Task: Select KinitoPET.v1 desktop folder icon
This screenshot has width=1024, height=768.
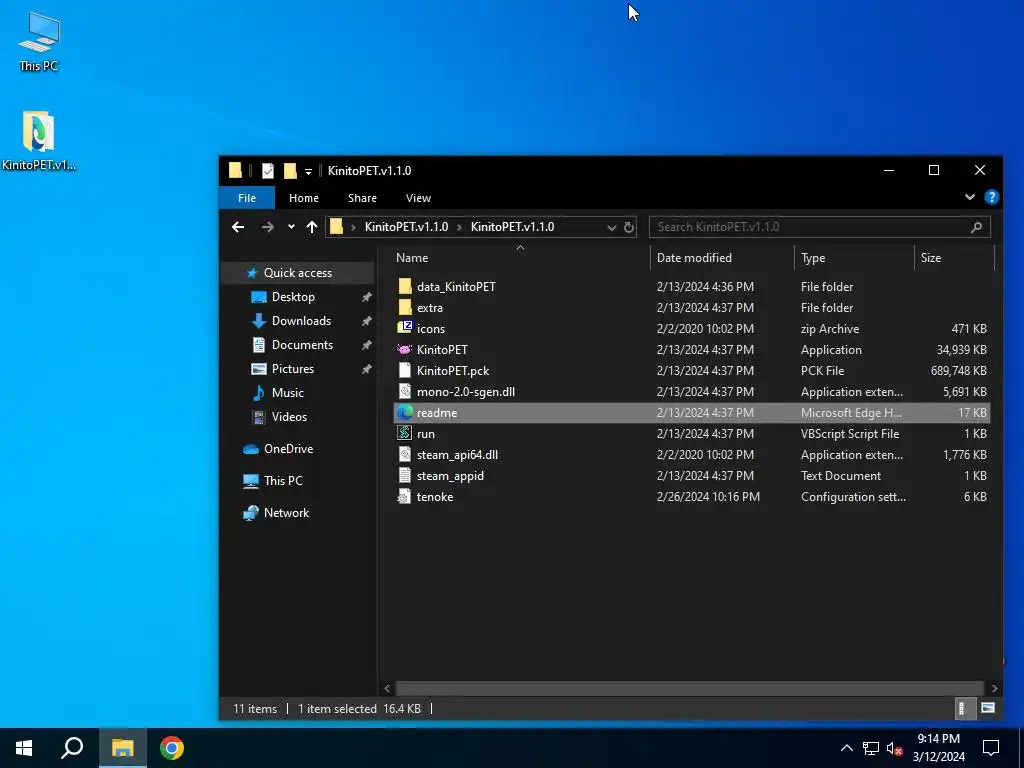Action: pos(39,140)
